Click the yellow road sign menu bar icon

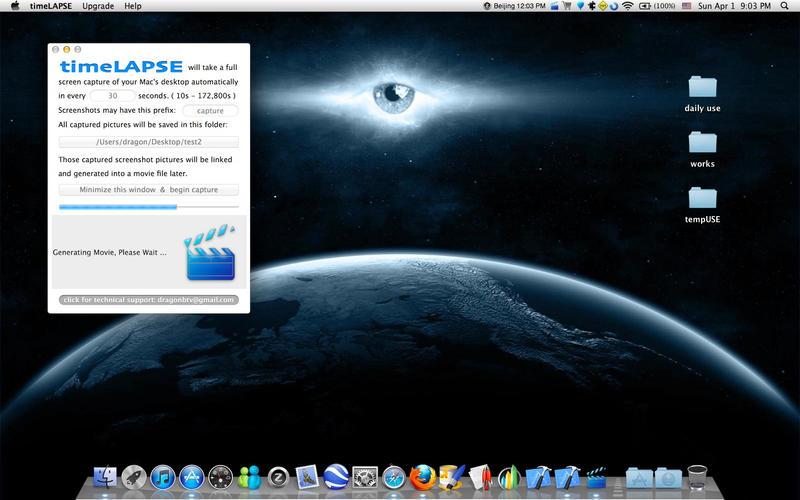pos(603,6)
